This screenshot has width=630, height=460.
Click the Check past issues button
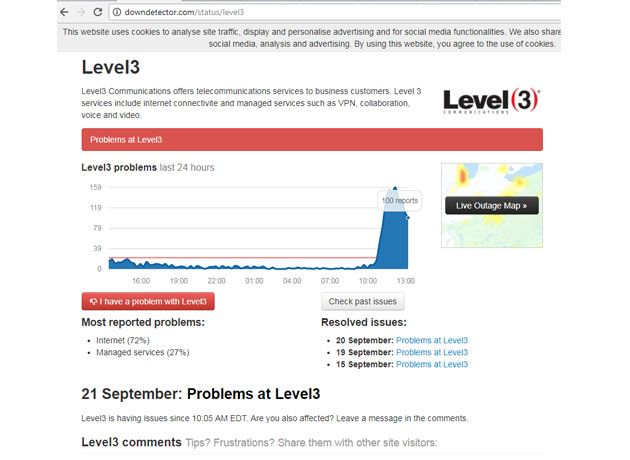click(x=362, y=301)
